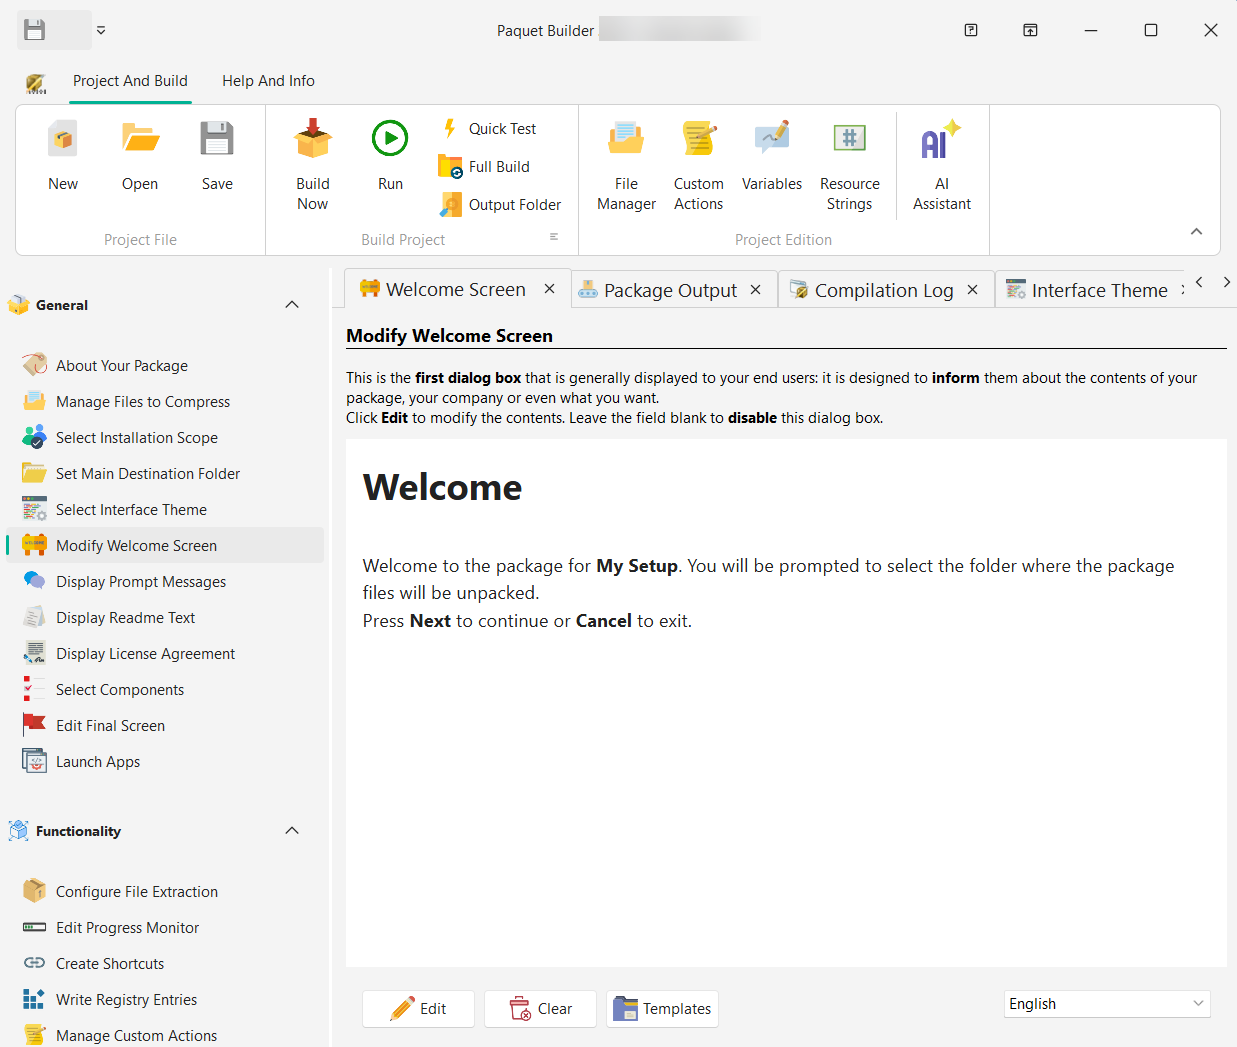
Task: Open the File Manager tool
Action: click(626, 165)
